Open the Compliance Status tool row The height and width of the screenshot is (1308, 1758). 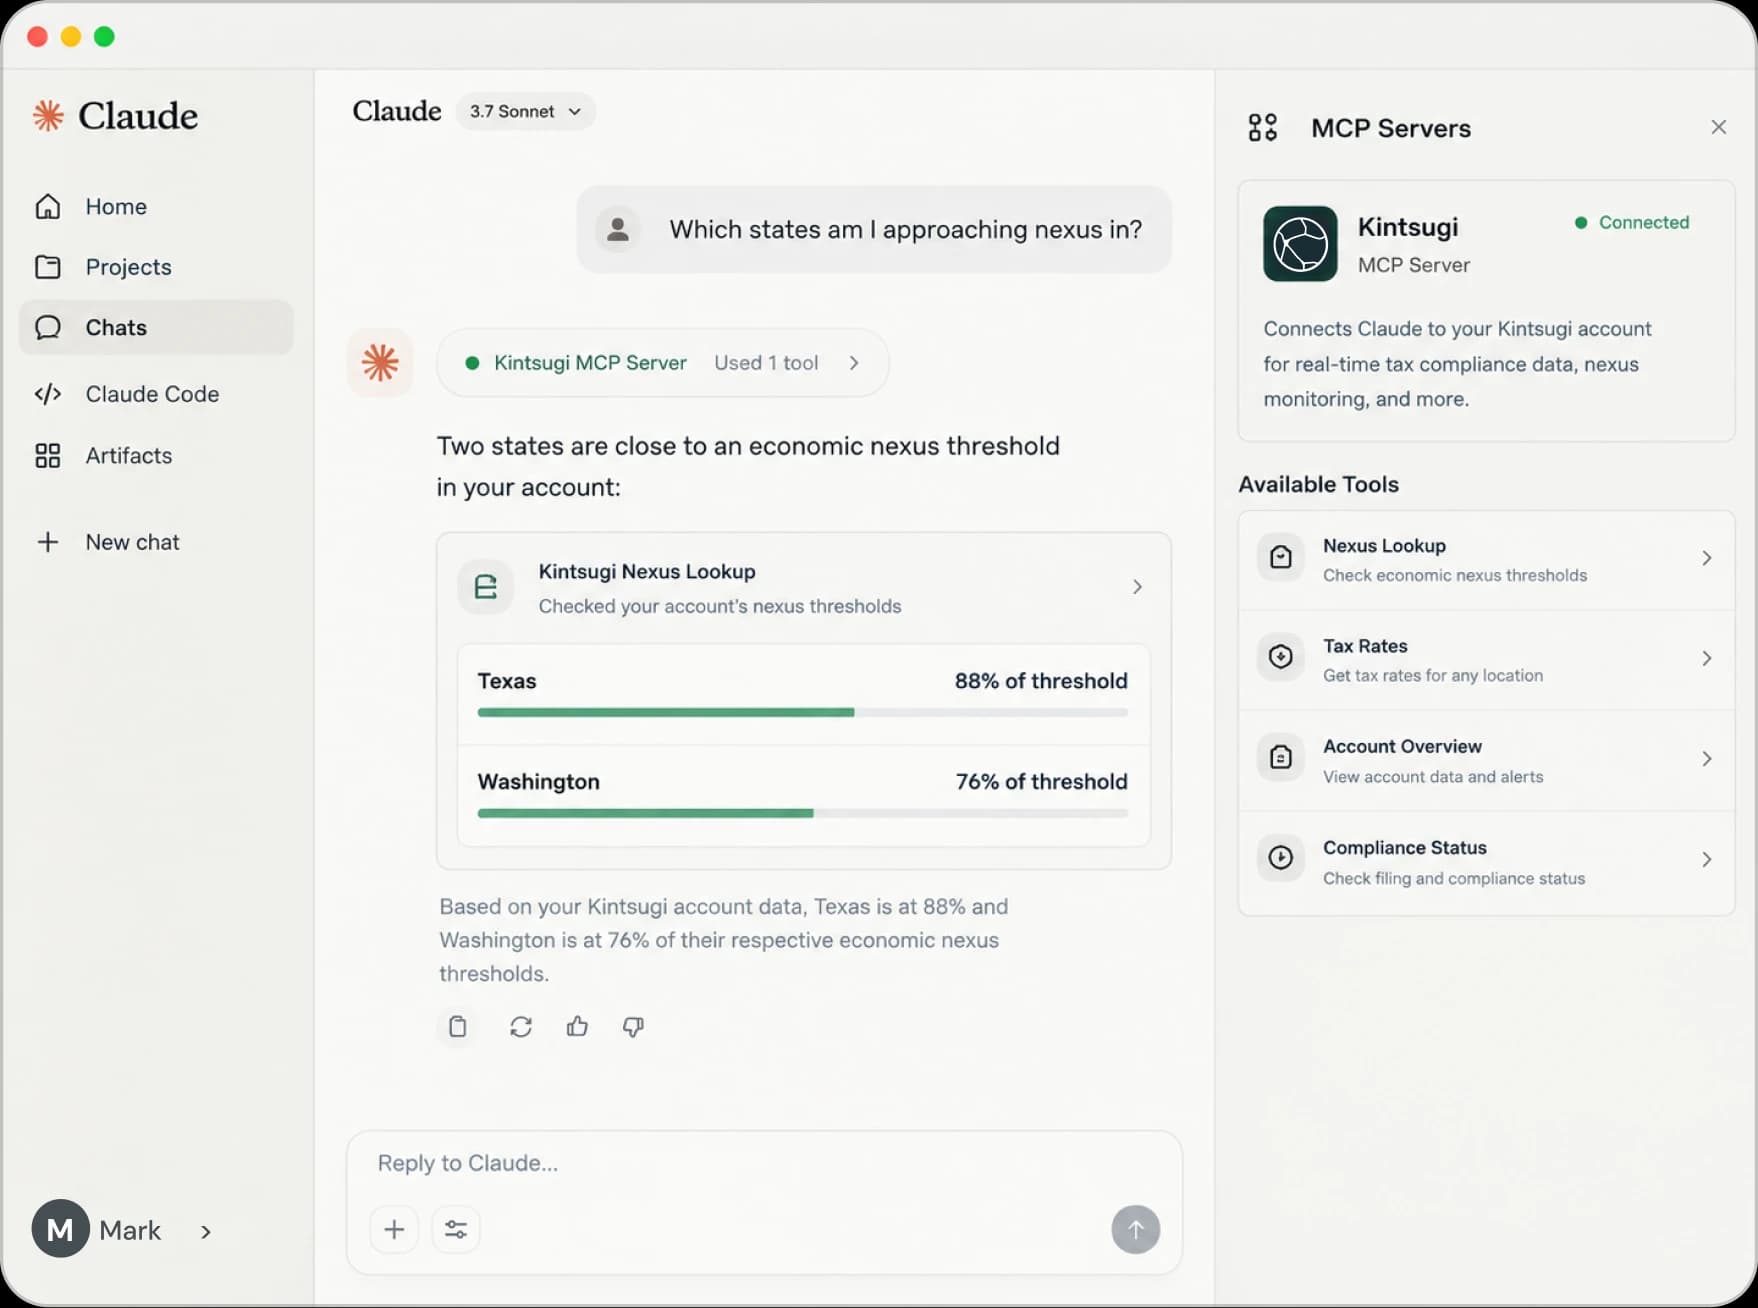[x=1486, y=862]
